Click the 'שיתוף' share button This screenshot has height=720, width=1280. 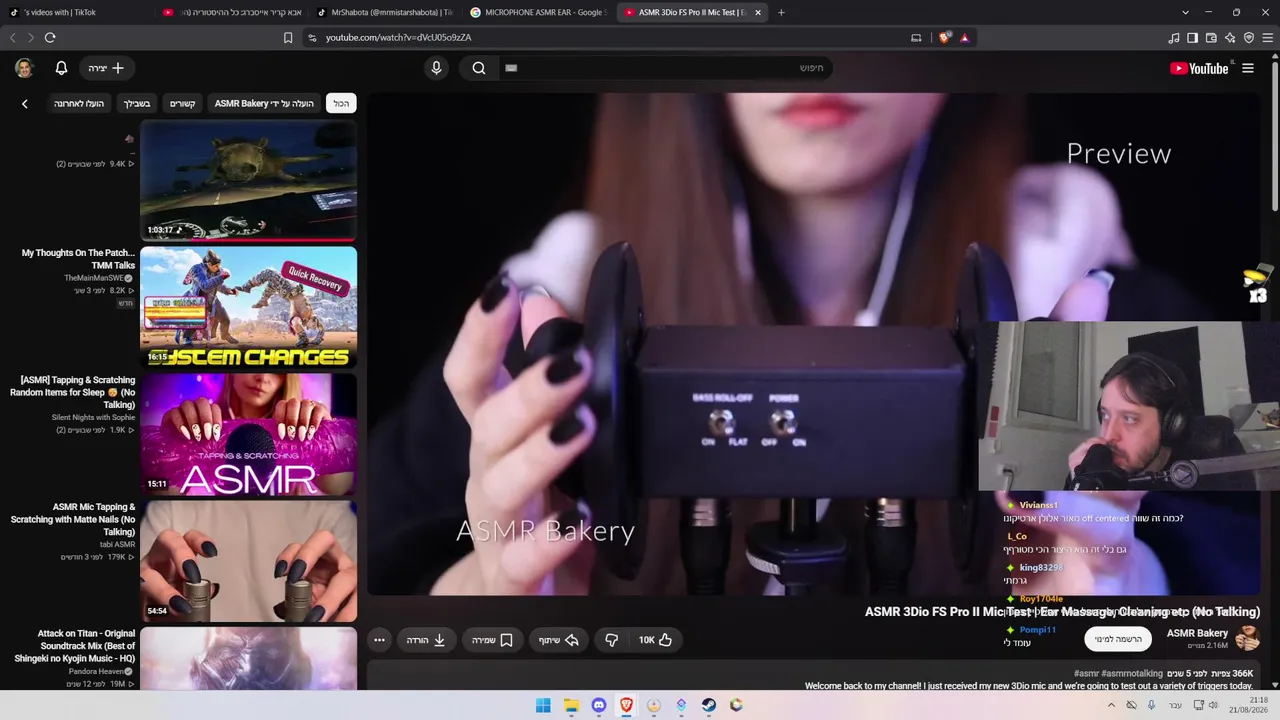coord(559,640)
